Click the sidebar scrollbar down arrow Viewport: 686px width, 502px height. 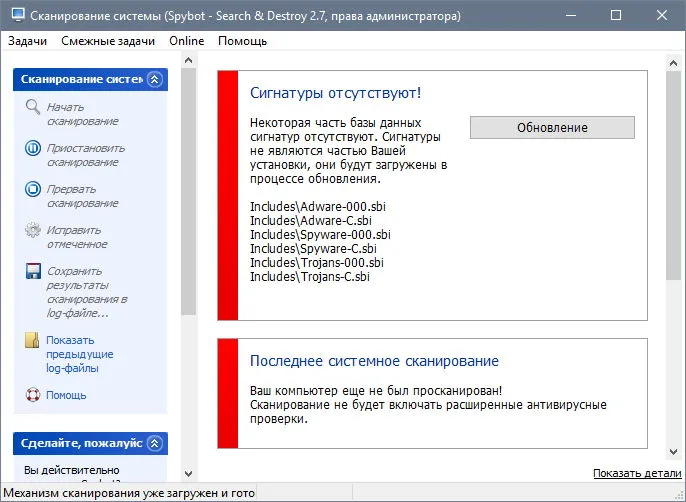tap(189, 474)
